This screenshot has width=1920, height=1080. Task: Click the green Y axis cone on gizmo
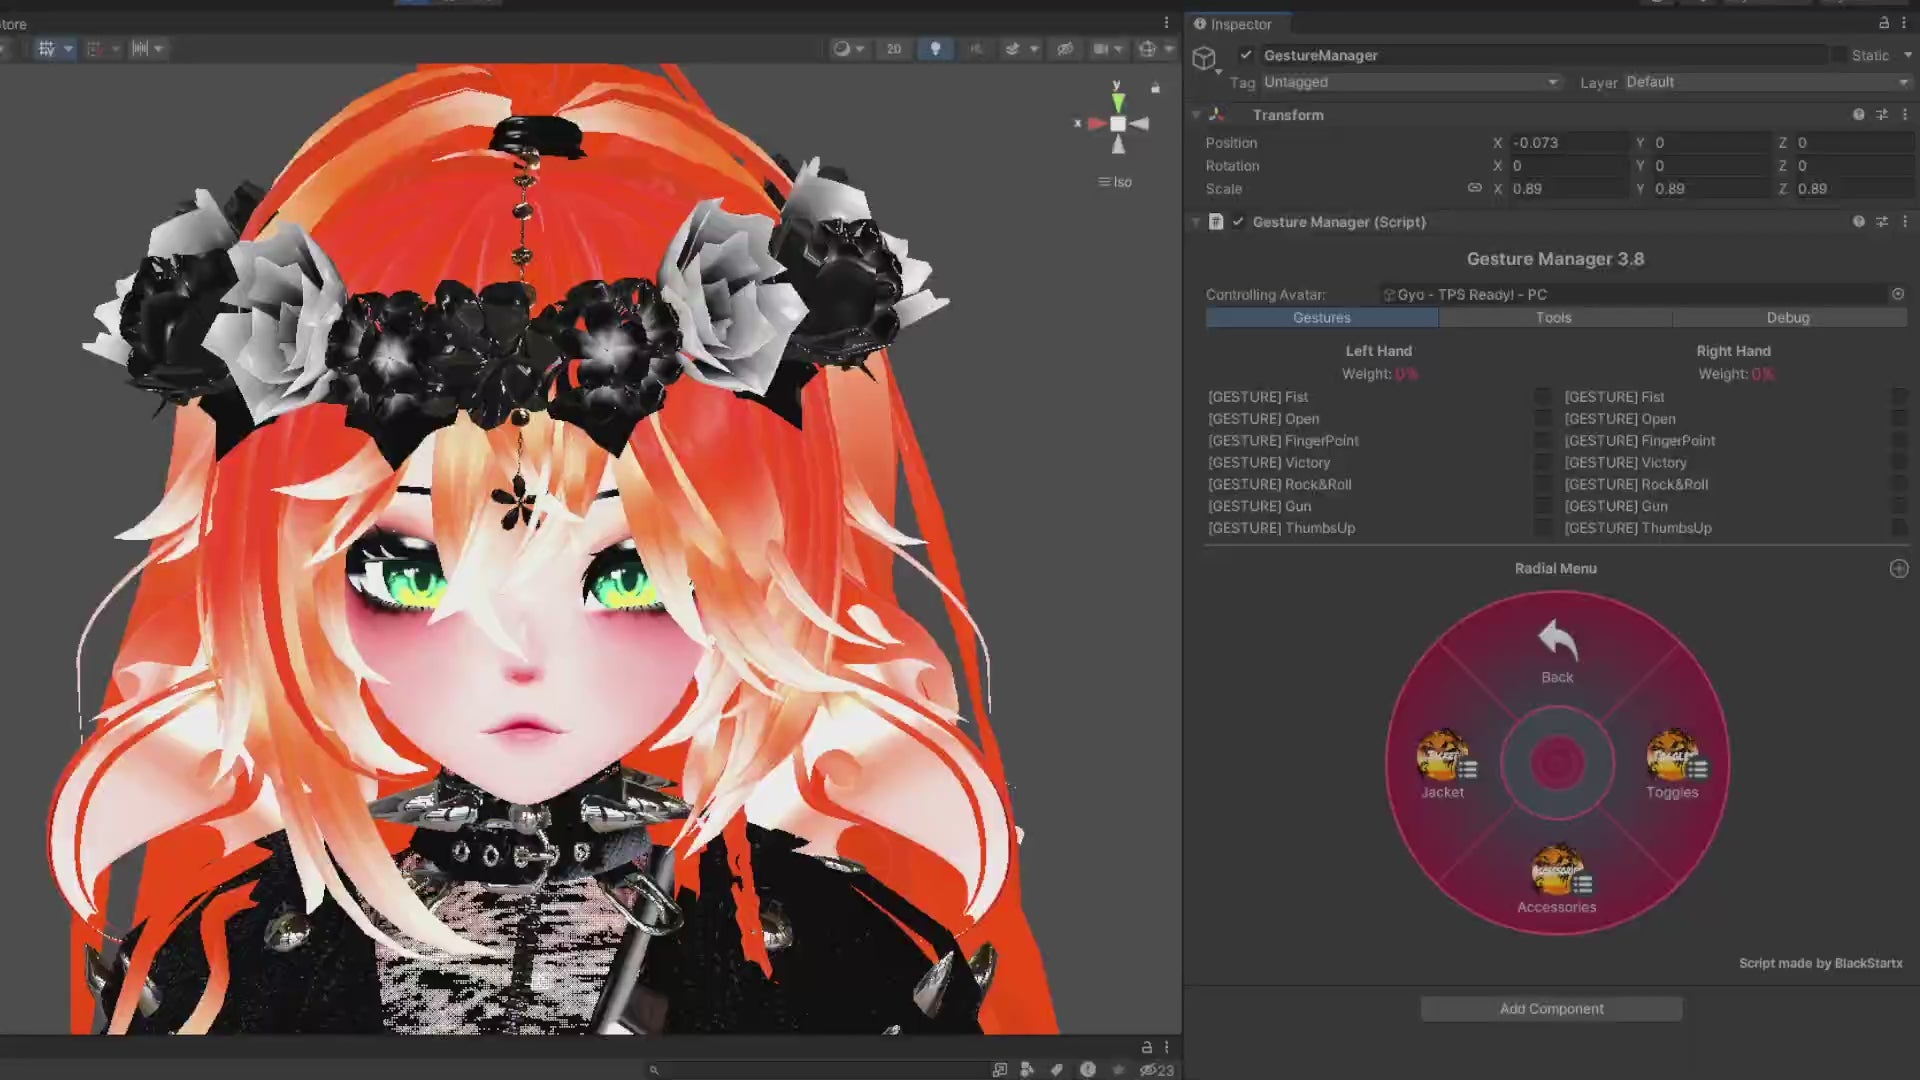pyautogui.click(x=1118, y=102)
